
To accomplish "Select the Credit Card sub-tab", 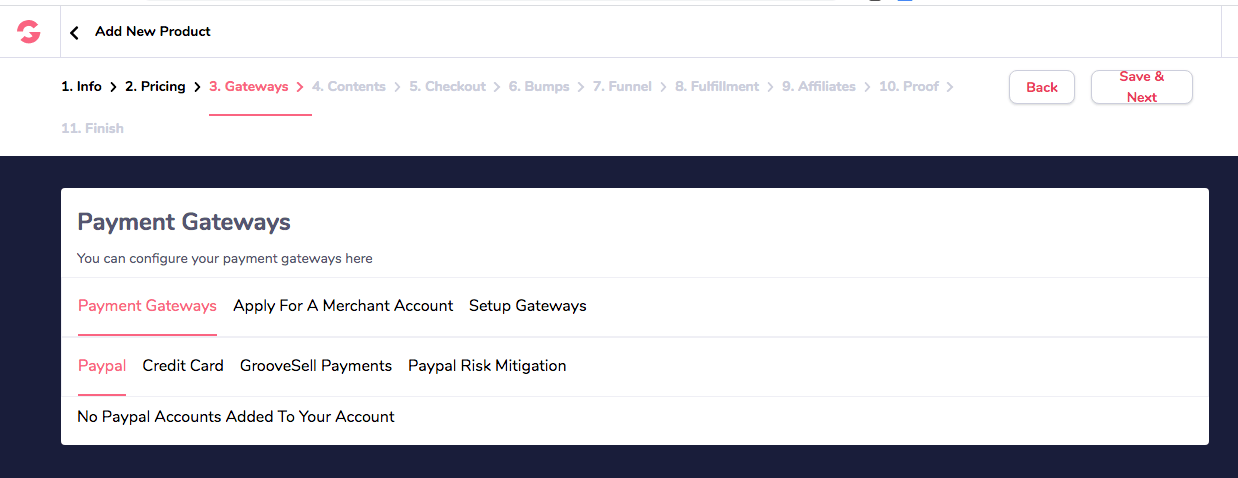I will (183, 366).
